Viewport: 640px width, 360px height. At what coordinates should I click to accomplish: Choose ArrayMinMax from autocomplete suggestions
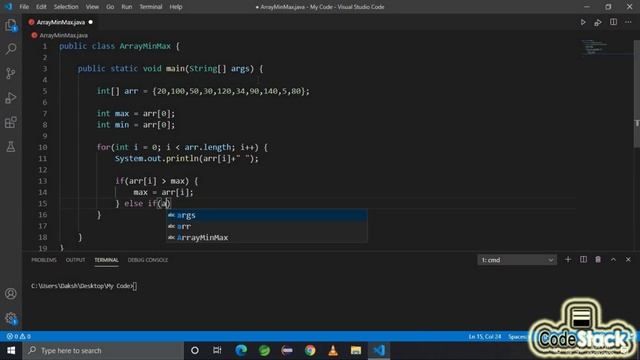(x=267, y=238)
